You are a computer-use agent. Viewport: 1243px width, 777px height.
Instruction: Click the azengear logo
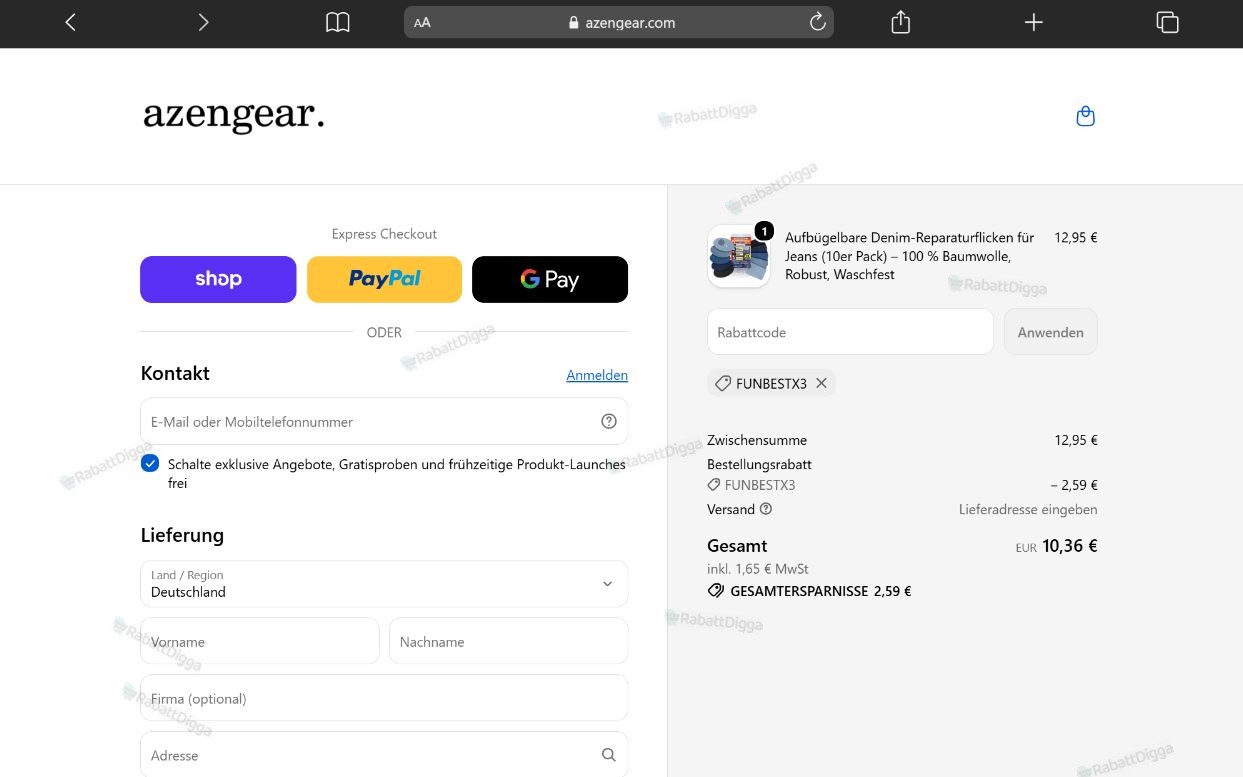(234, 116)
